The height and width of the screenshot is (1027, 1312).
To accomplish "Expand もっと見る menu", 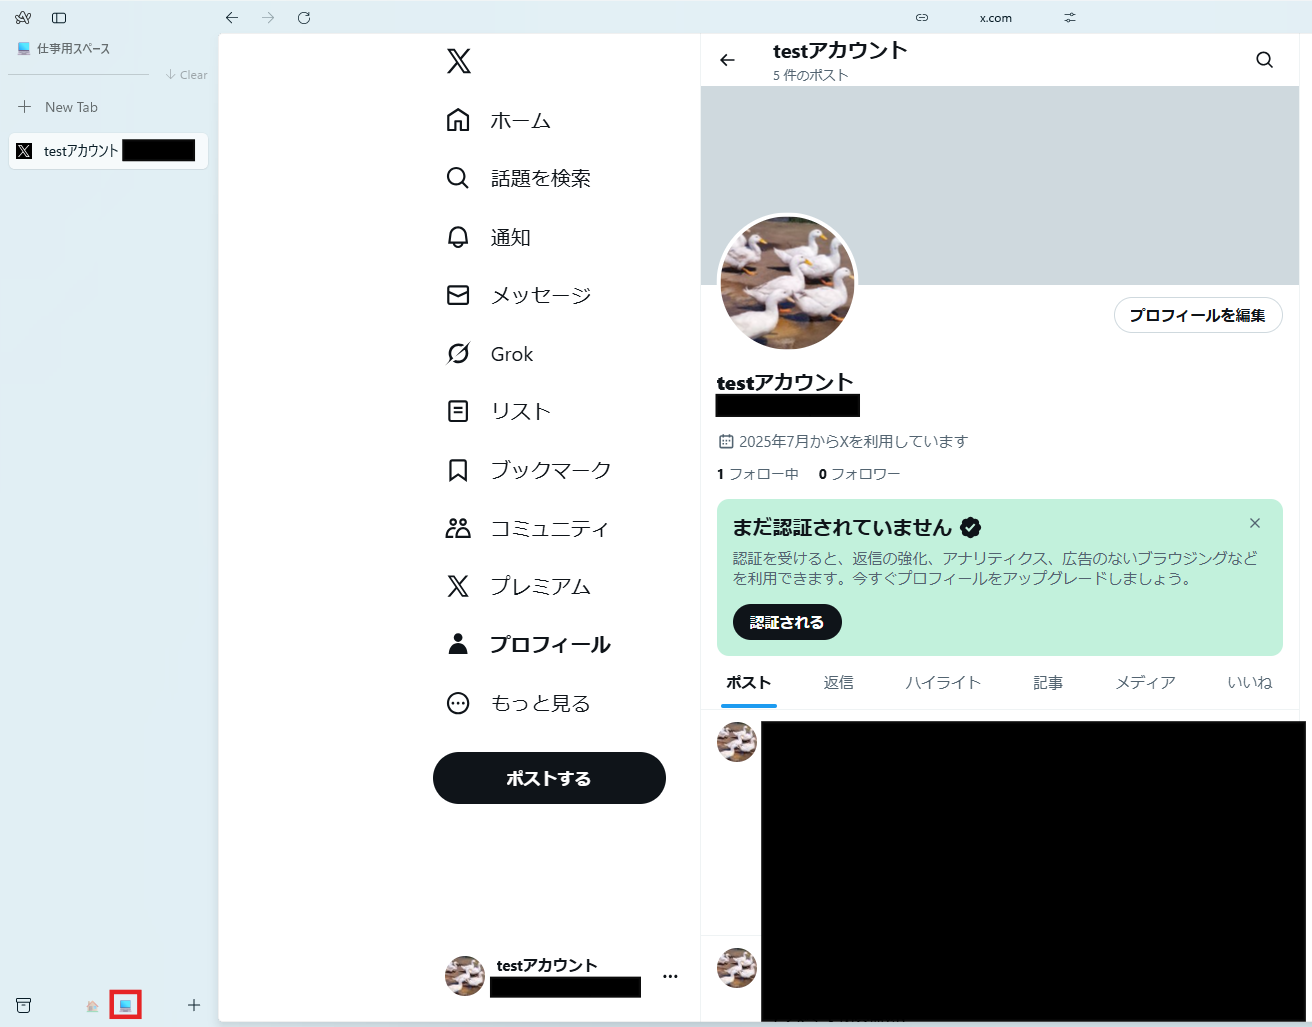I will point(518,703).
